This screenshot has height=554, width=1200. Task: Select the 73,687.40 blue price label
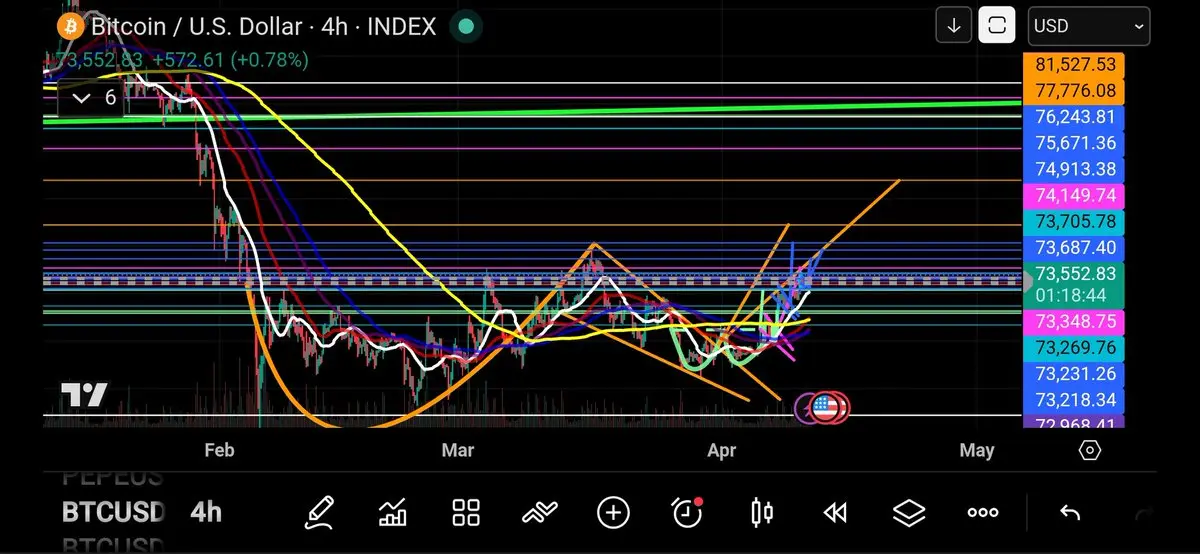pos(1074,247)
